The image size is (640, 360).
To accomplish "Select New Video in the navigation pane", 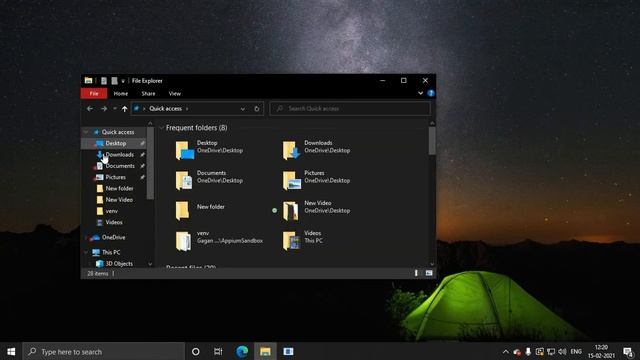I will pos(119,200).
